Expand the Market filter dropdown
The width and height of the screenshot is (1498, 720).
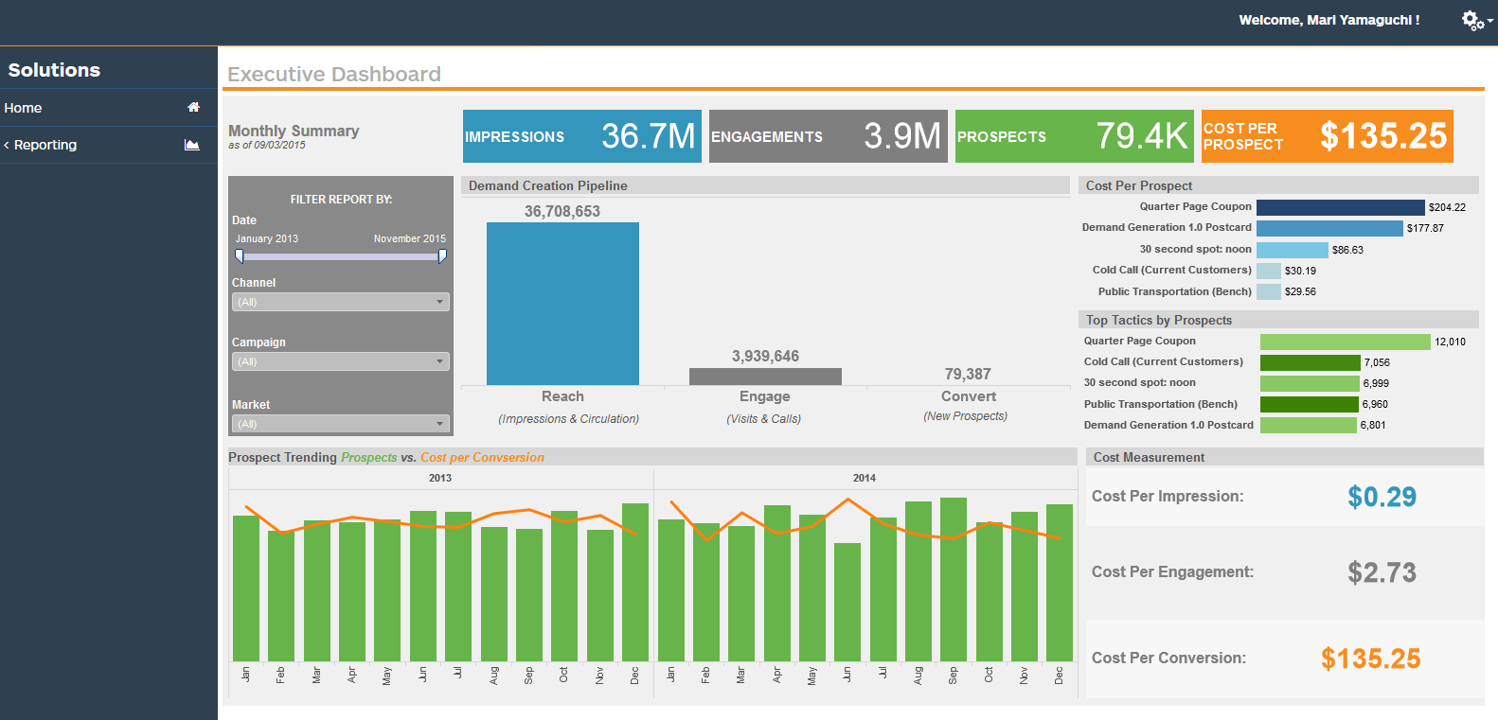340,424
